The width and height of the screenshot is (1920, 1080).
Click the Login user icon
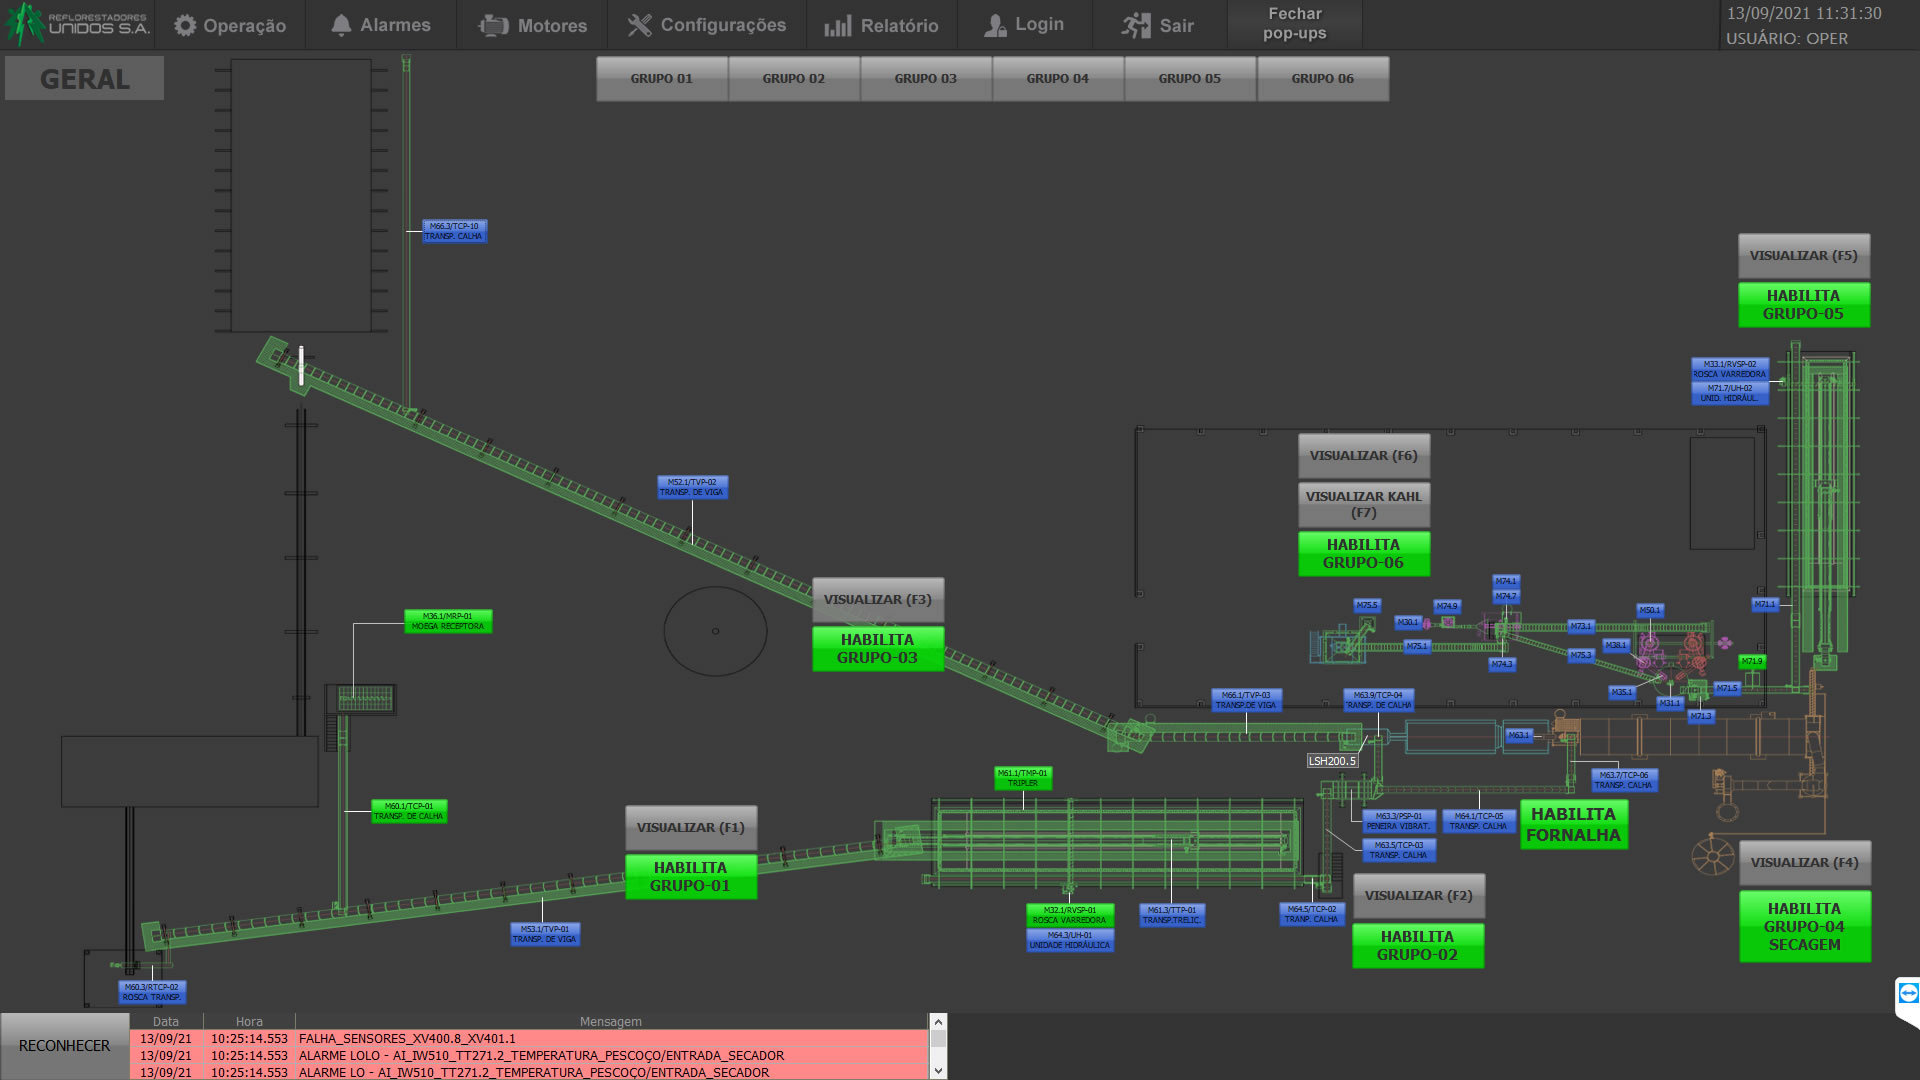click(994, 25)
